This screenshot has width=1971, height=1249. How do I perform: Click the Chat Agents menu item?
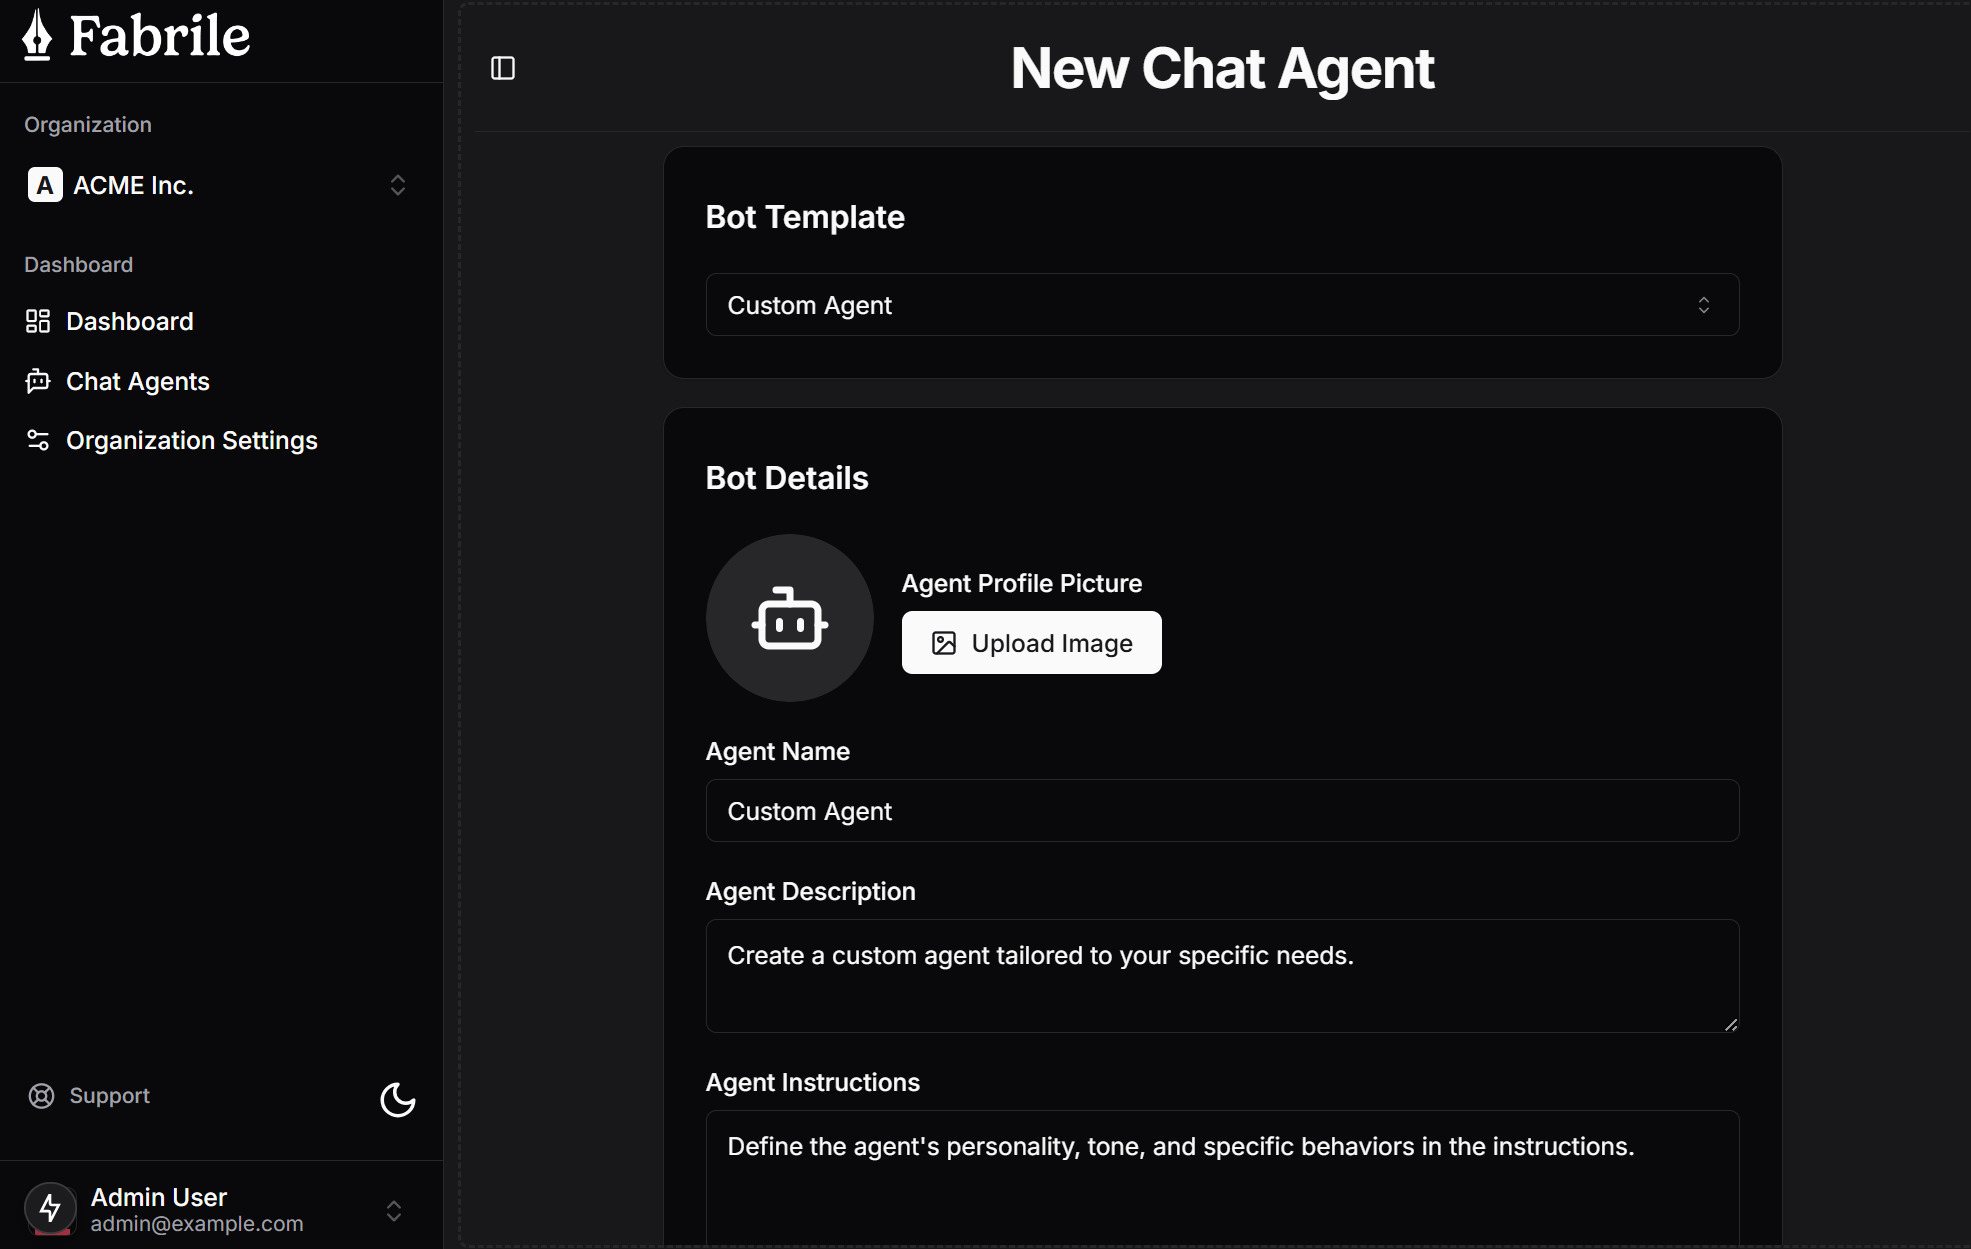click(x=136, y=381)
